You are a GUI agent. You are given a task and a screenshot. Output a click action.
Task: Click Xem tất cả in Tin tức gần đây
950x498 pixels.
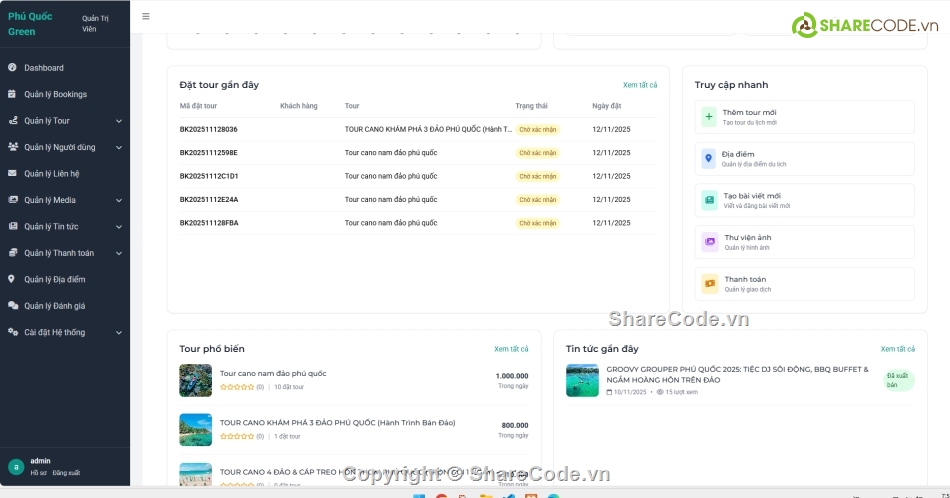[x=897, y=349]
